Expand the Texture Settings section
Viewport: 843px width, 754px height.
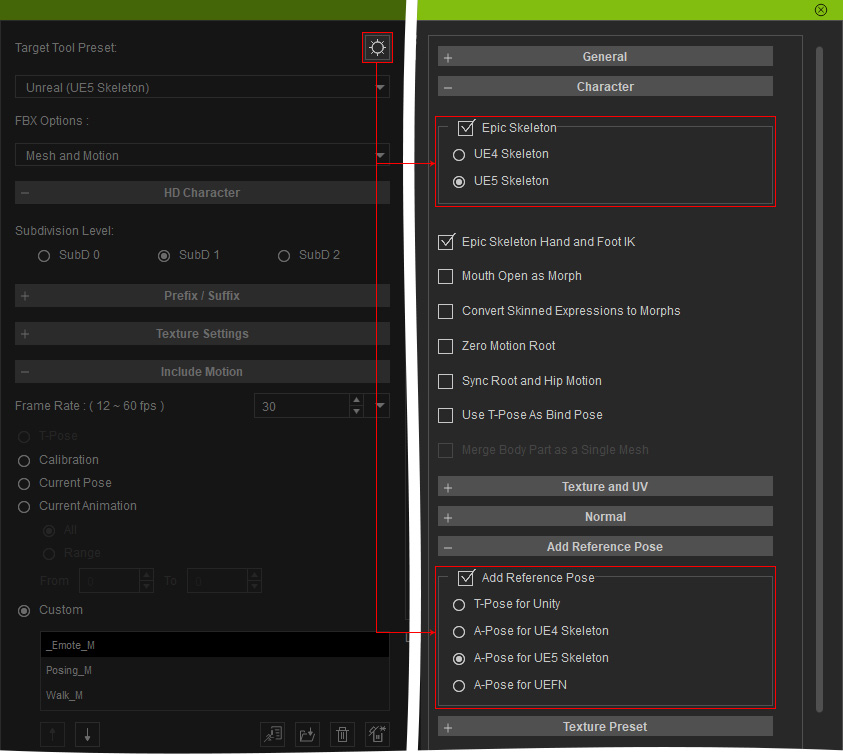(x=202, y=334)
